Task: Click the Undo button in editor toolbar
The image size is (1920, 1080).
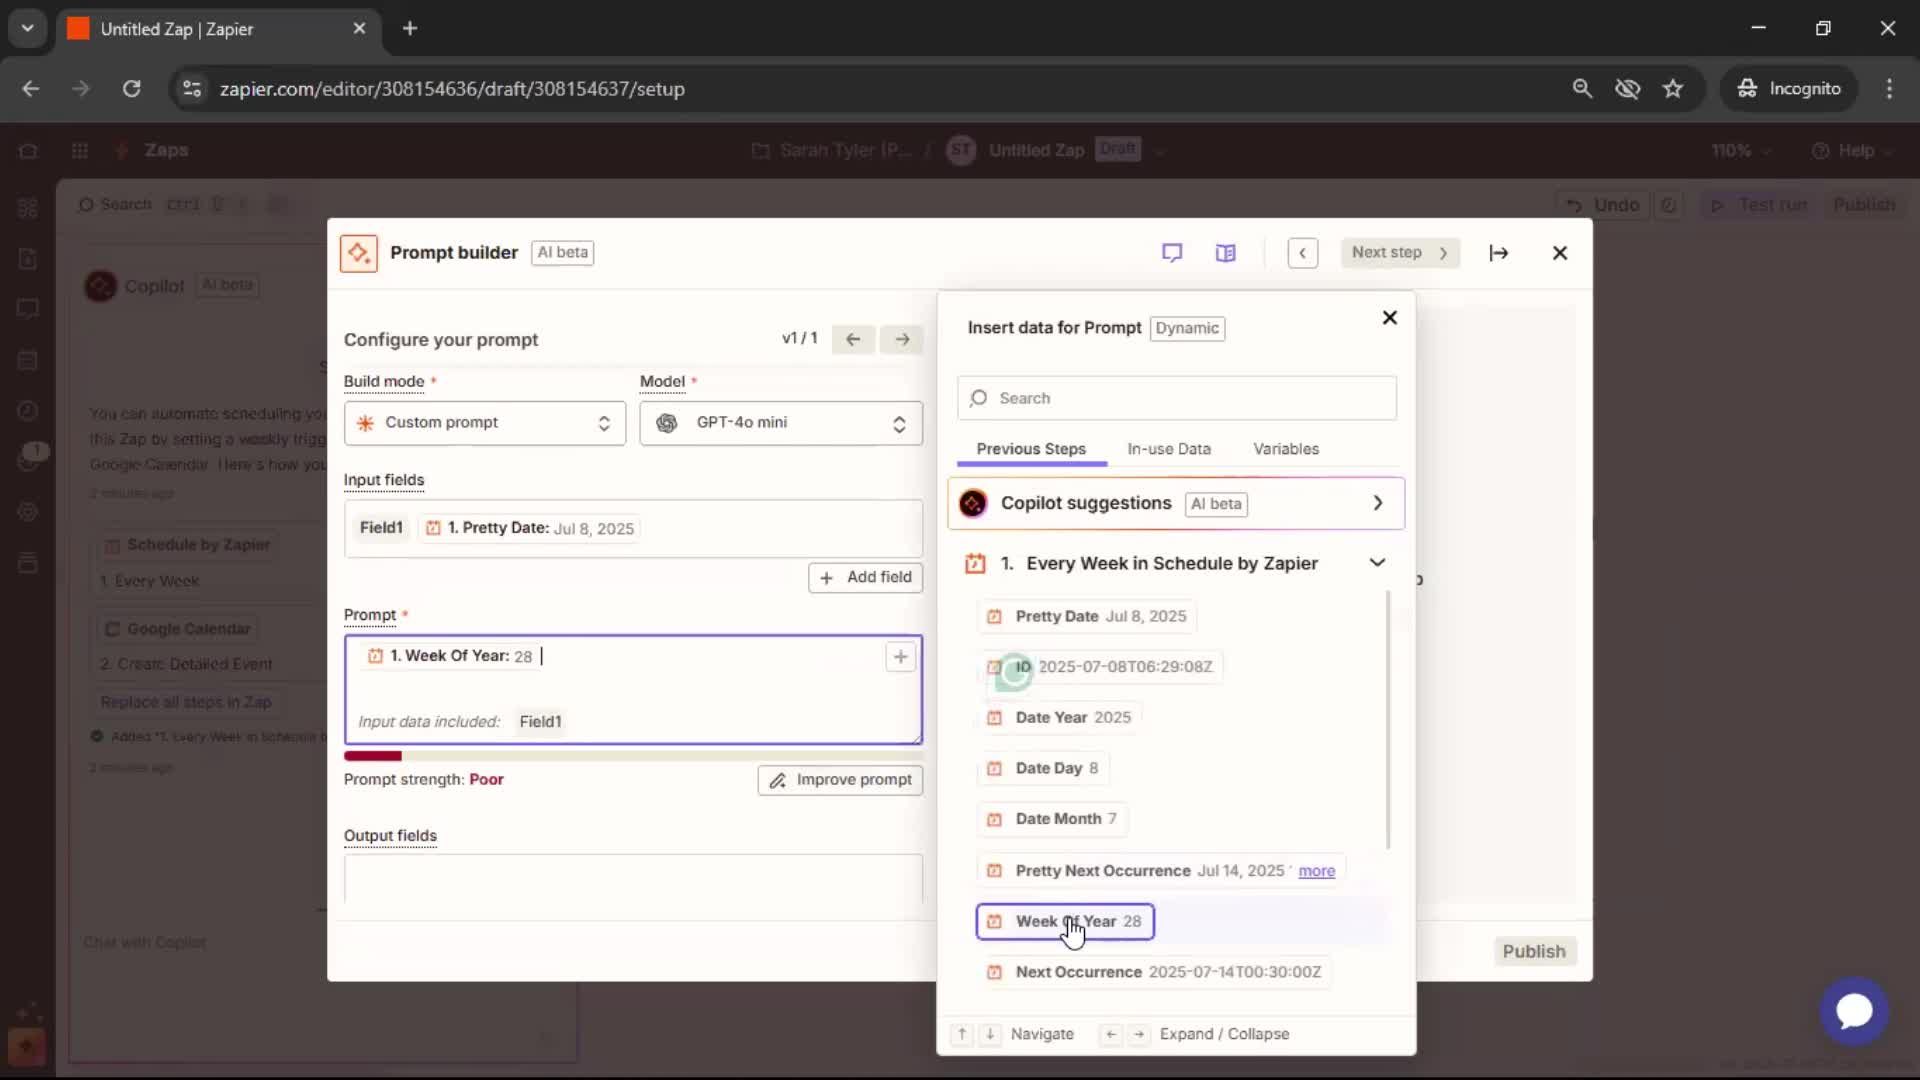Action: [1604, 205]
